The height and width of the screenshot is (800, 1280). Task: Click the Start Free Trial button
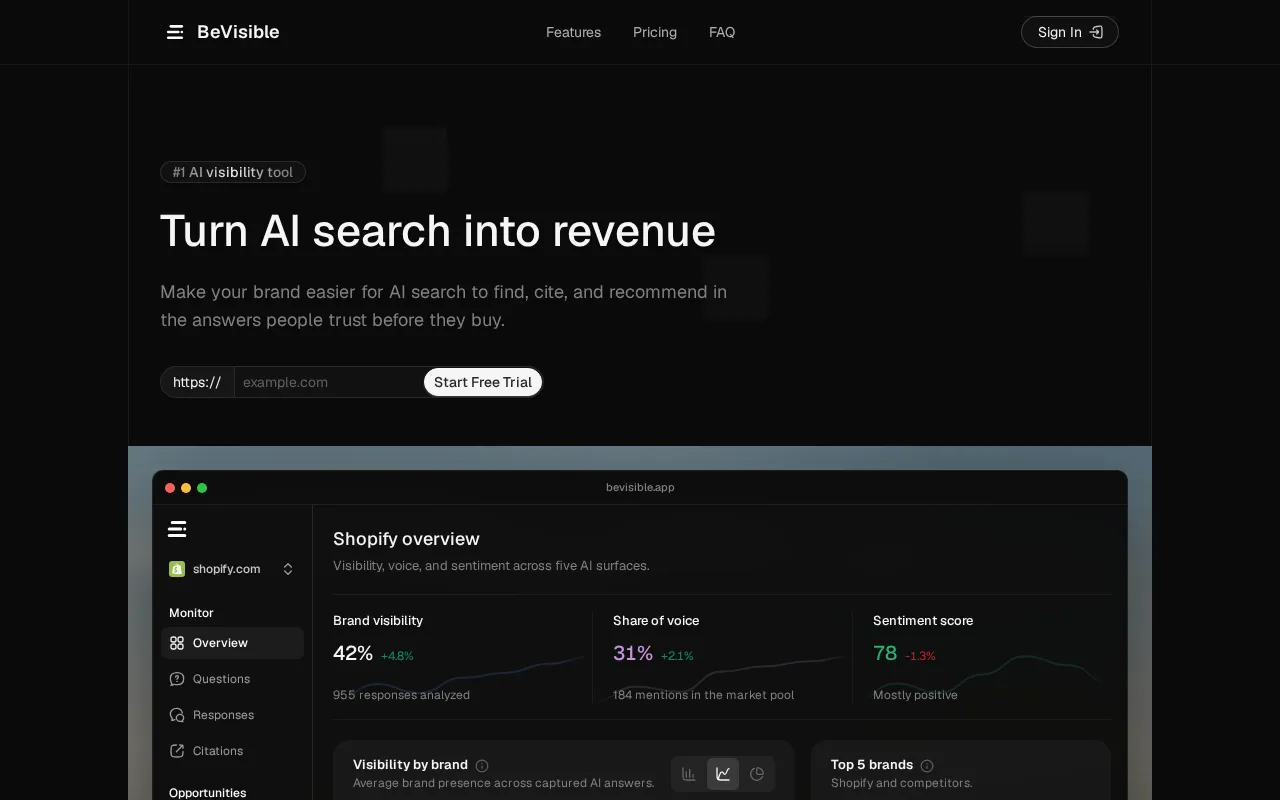(x=483, y=382)
